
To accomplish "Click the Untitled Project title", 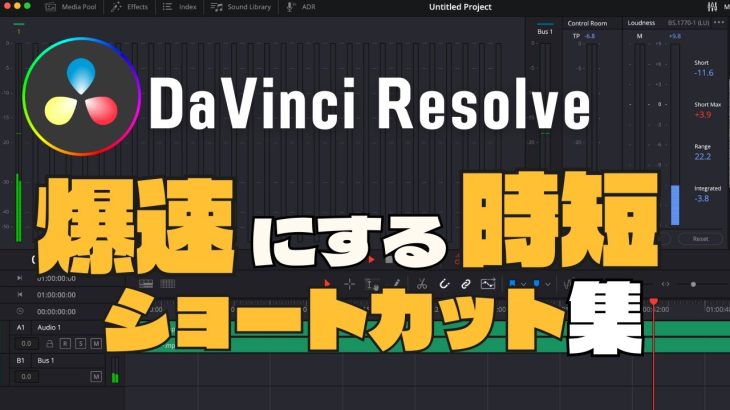I will (460, 7).
